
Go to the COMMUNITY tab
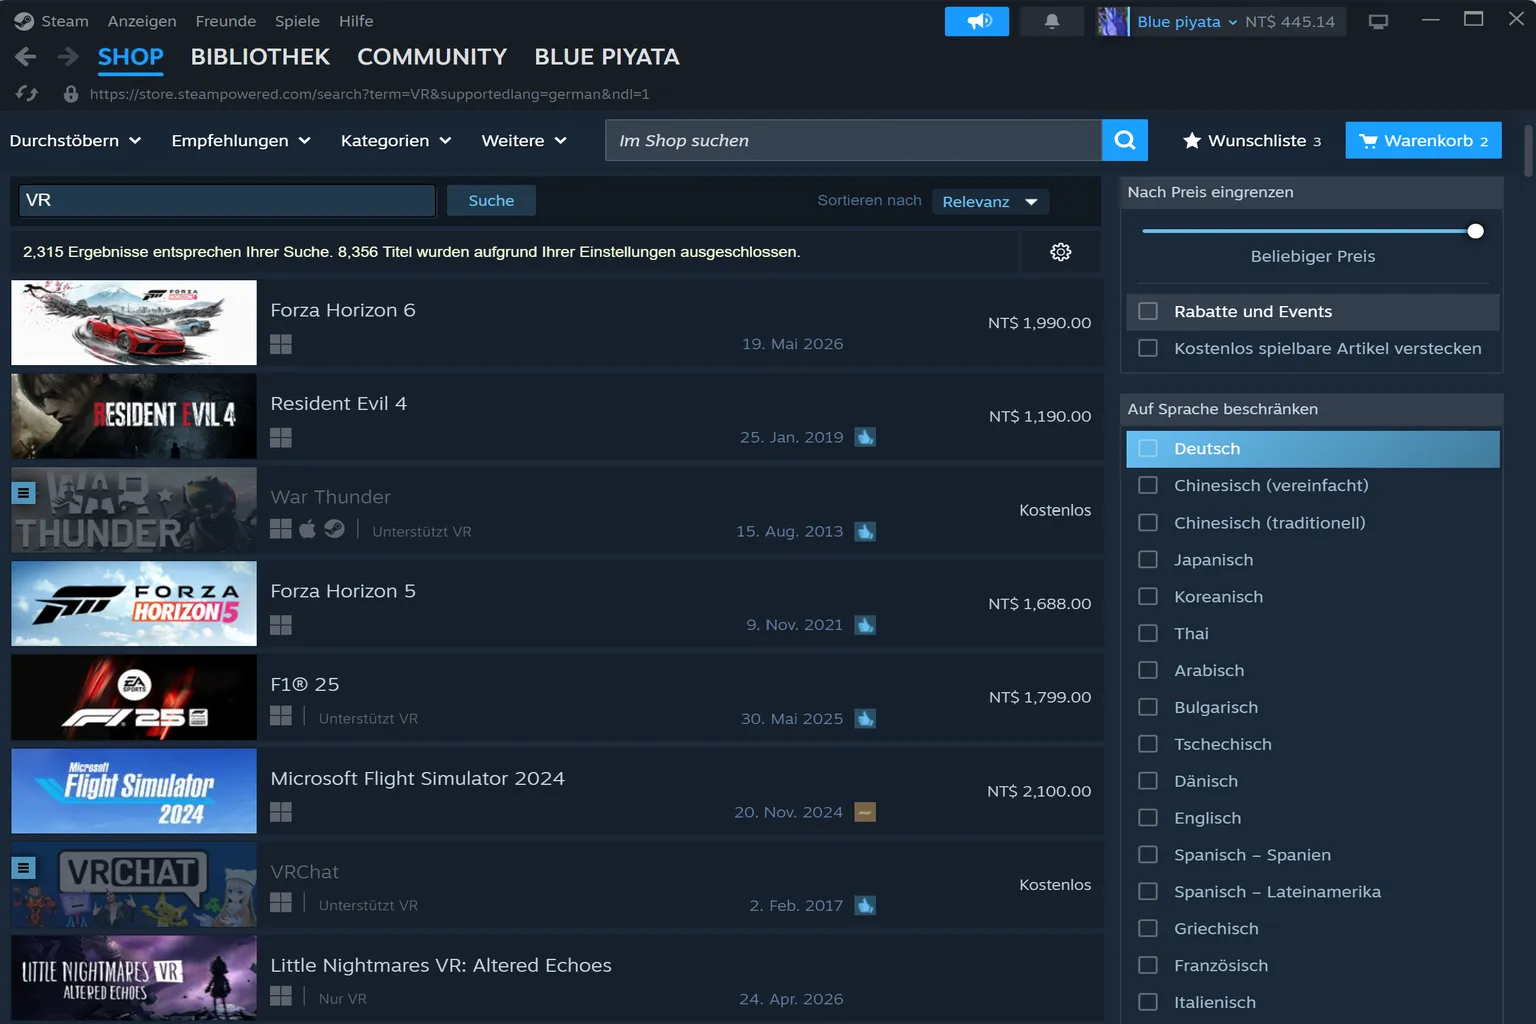coord(432,57)
